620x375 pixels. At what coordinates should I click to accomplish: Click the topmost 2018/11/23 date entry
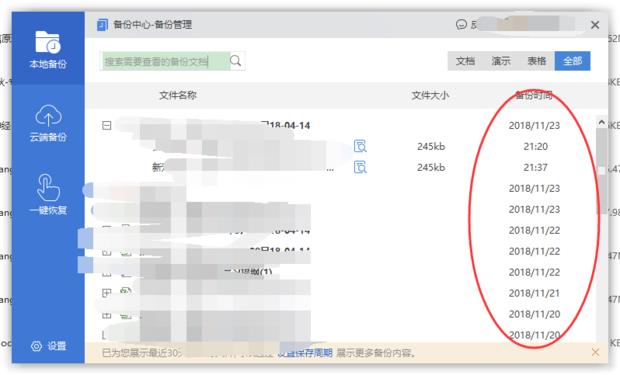[534, 125]
